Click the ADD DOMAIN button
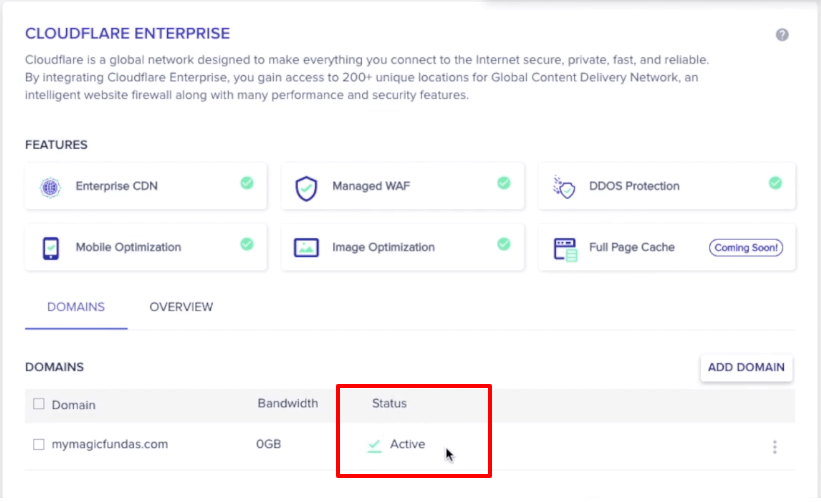821x502 pixels. pos(746,367)
